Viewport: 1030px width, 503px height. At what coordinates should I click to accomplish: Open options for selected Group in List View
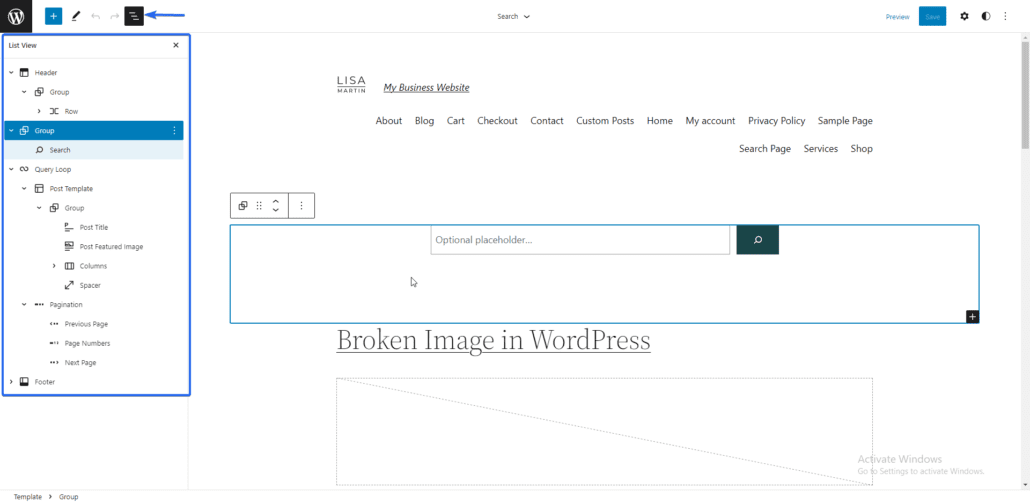174,131
